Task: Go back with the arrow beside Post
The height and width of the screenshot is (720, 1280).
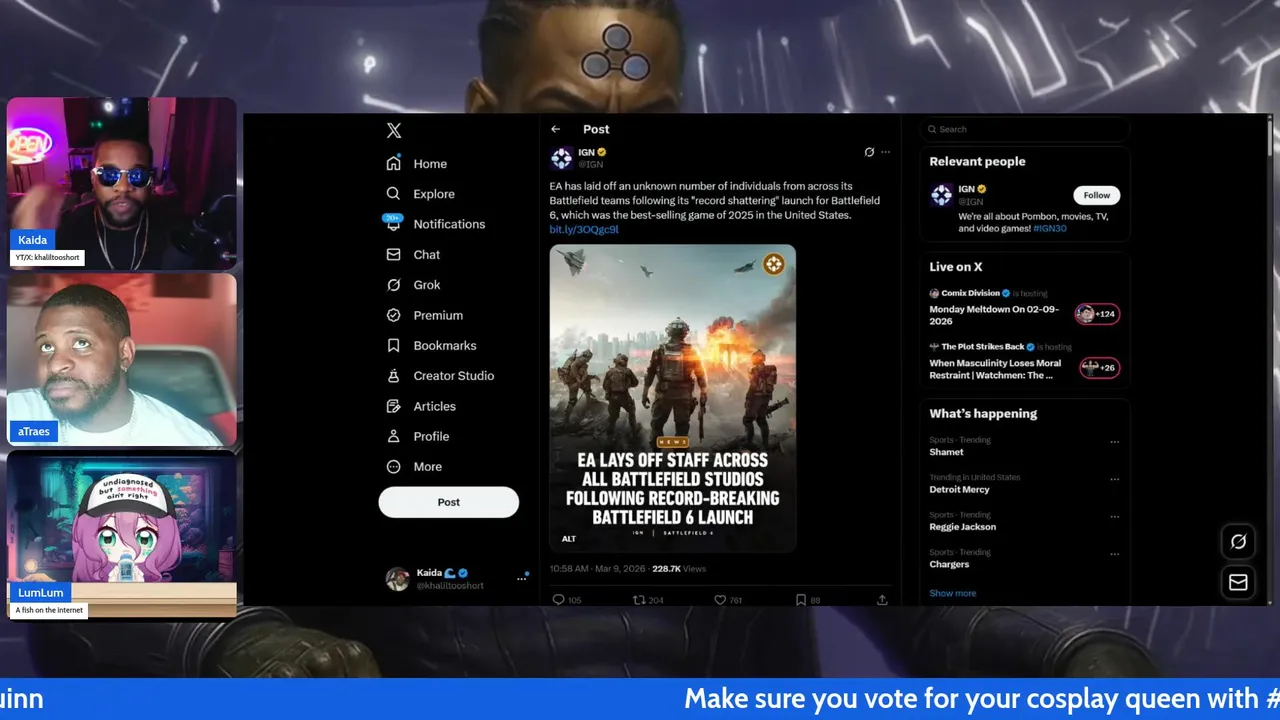Action: 556,129
